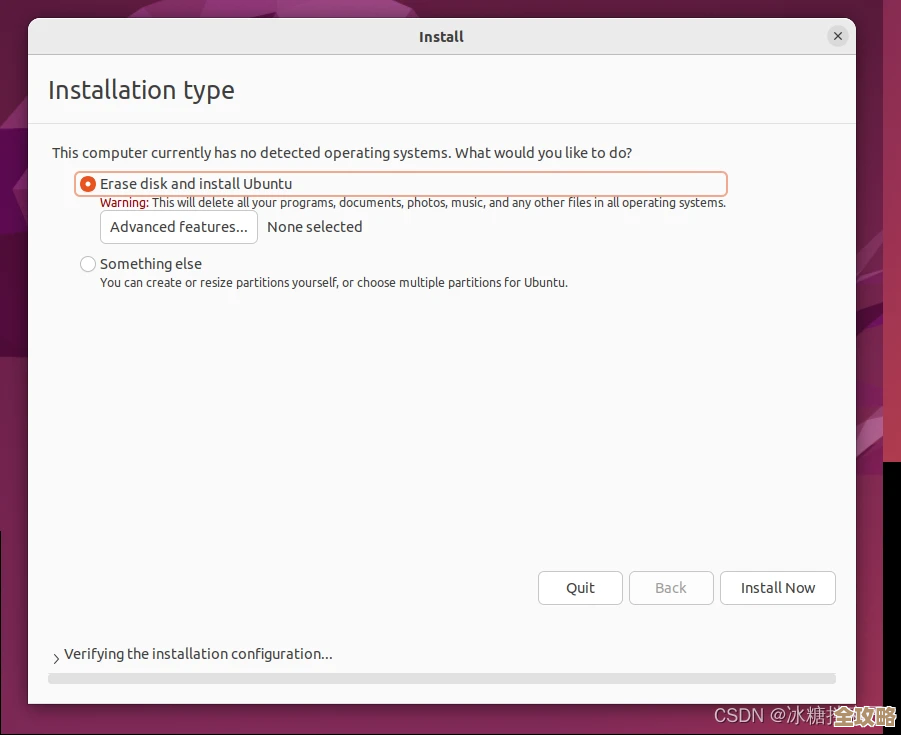The width and height of the screenshot is (901, 735).
Task: Click the None selected label
Action: point(314,227)
